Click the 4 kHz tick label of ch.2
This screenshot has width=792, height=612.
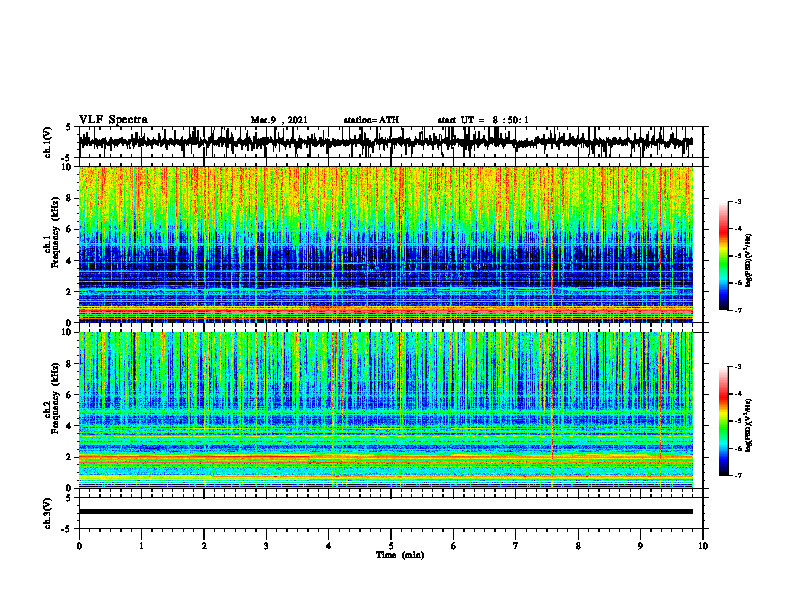click(x=69, y=426)
